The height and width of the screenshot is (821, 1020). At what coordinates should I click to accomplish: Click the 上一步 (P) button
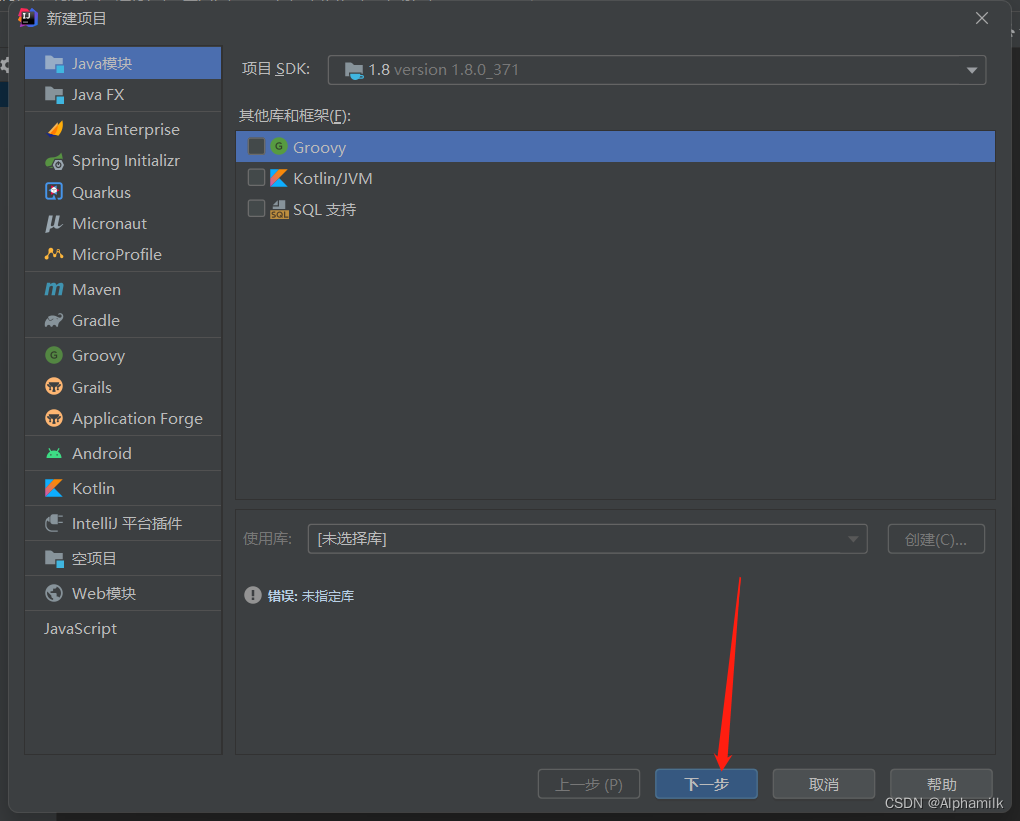click(x=589, y=784)
